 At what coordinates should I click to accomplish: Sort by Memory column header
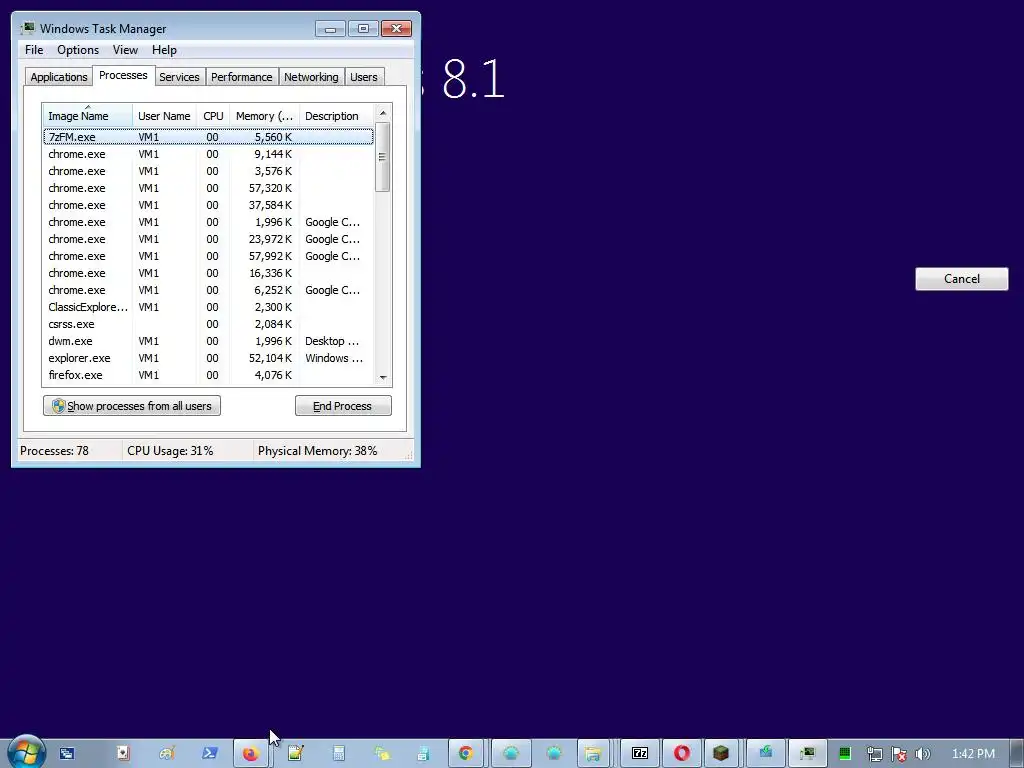(x=264, y=116)
